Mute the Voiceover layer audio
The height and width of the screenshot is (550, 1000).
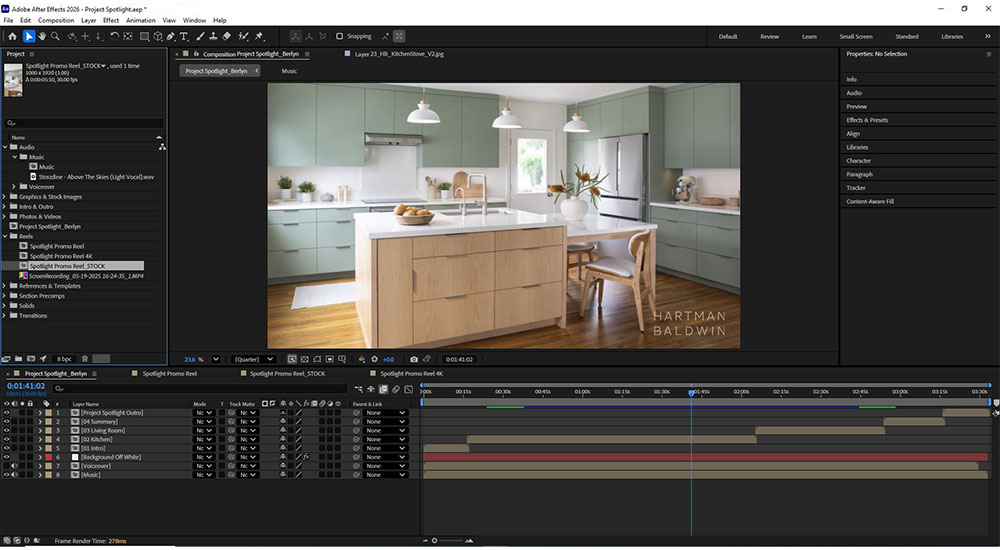pyautogui.click(x=13, y=466)
